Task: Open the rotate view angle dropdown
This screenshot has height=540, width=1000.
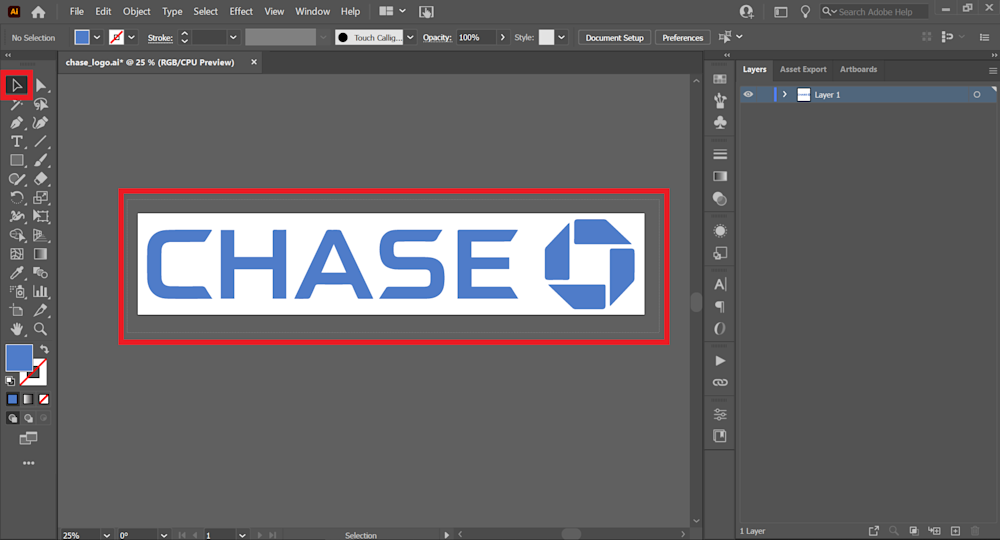Action: pos(164,535)
